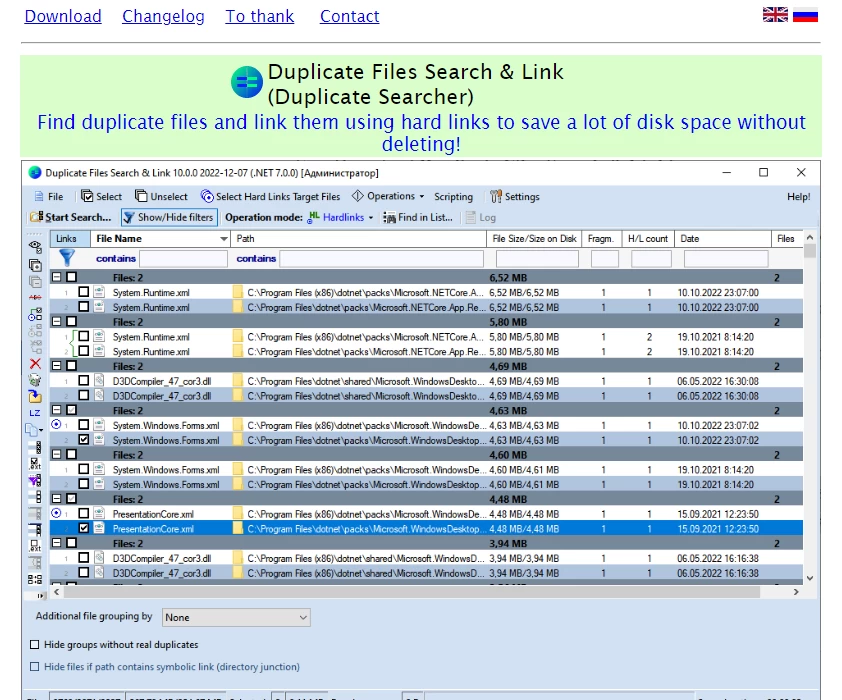Image resolution: width=842 pixels, height=700 pixels.
Task: Check the 6,52 MB group checkbox
Action: [x=71, y=277]
